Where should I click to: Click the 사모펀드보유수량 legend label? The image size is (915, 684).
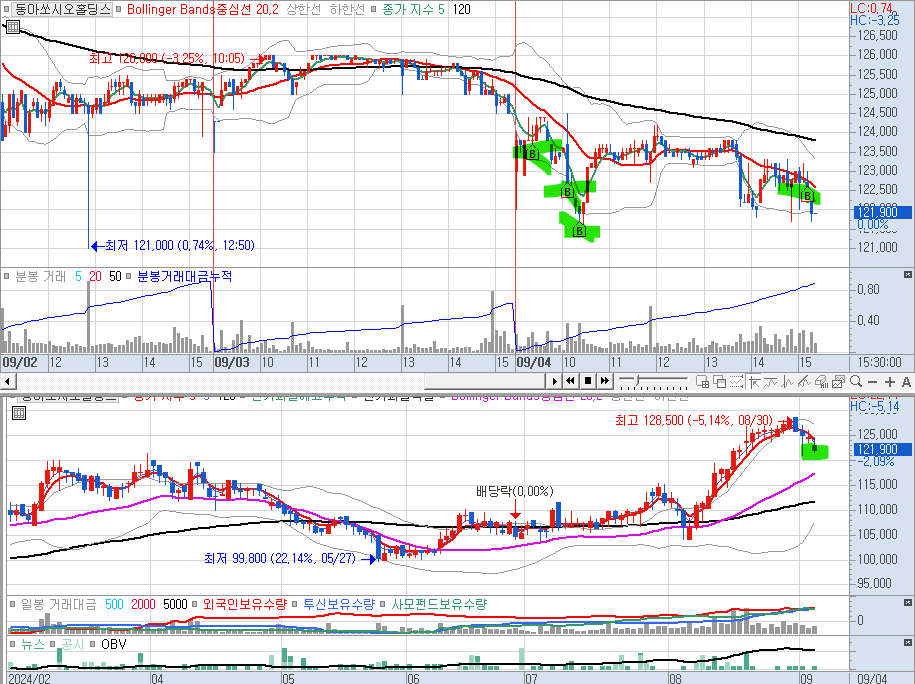point(439,604)
